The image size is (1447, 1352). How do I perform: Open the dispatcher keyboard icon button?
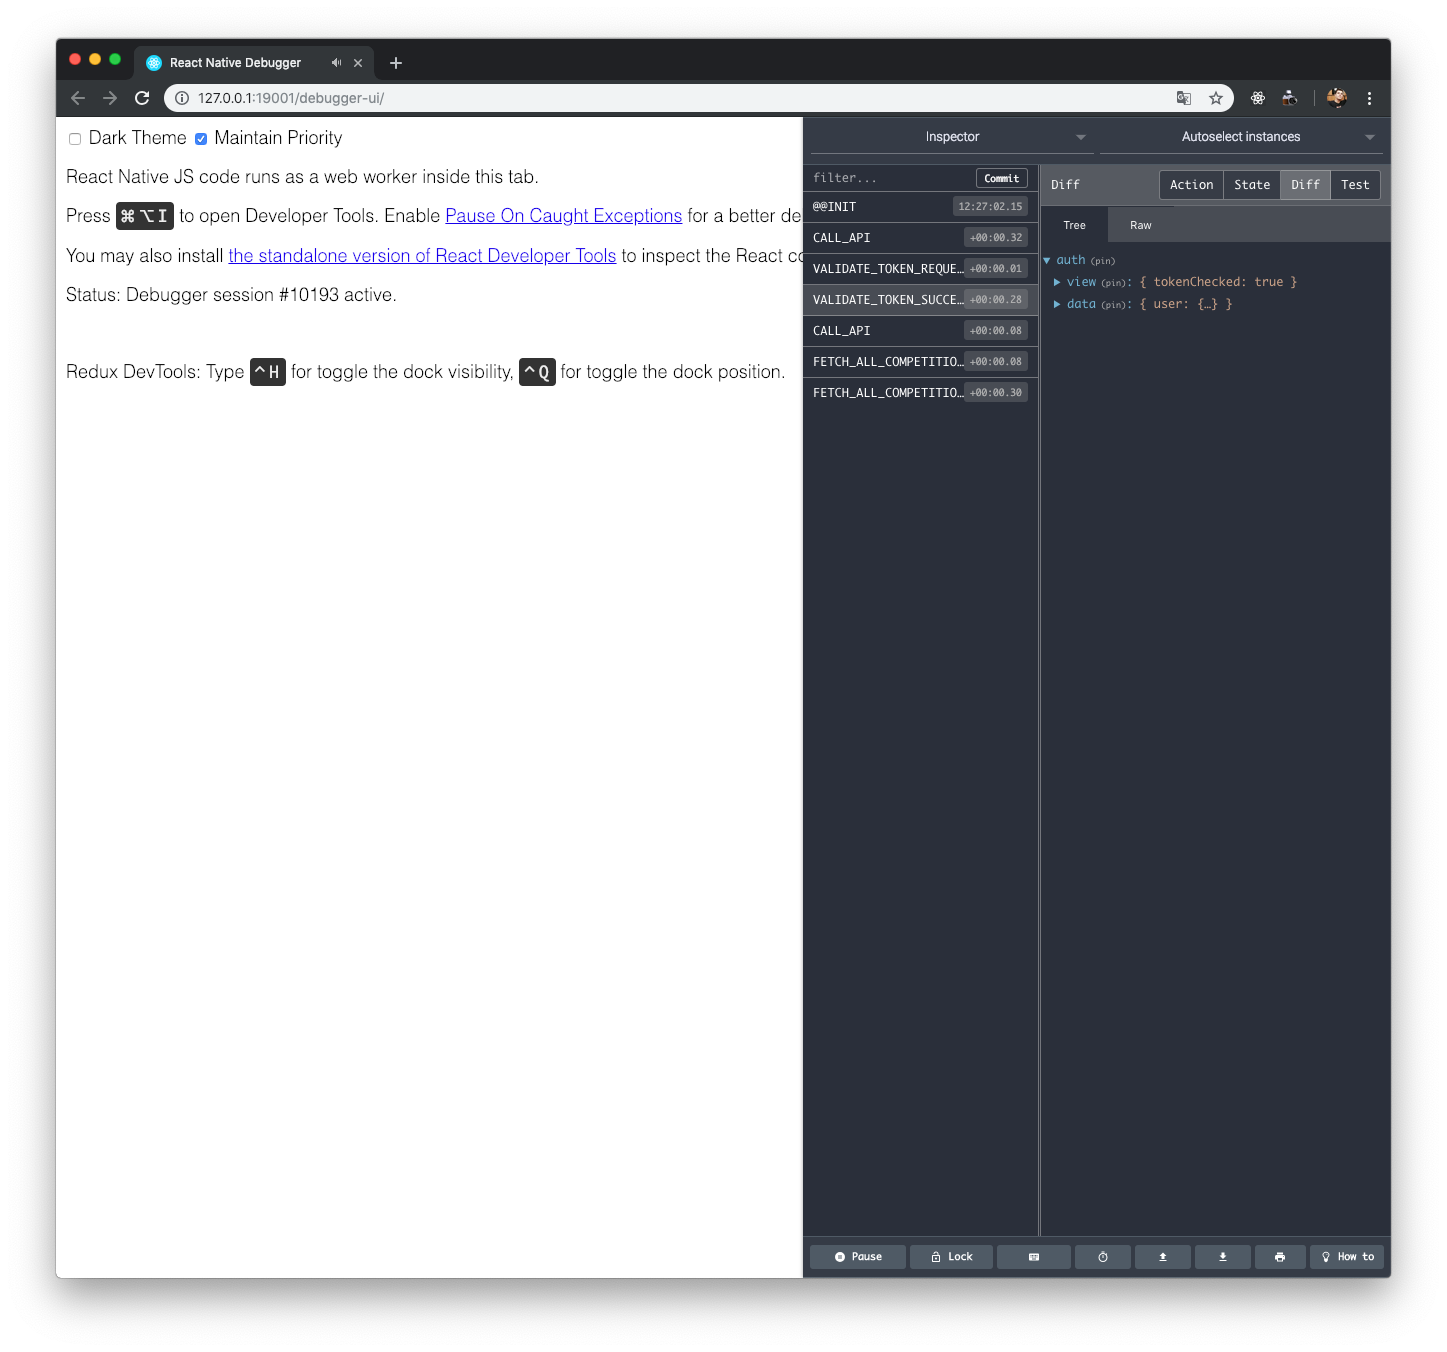[x=1034, y=1257]
